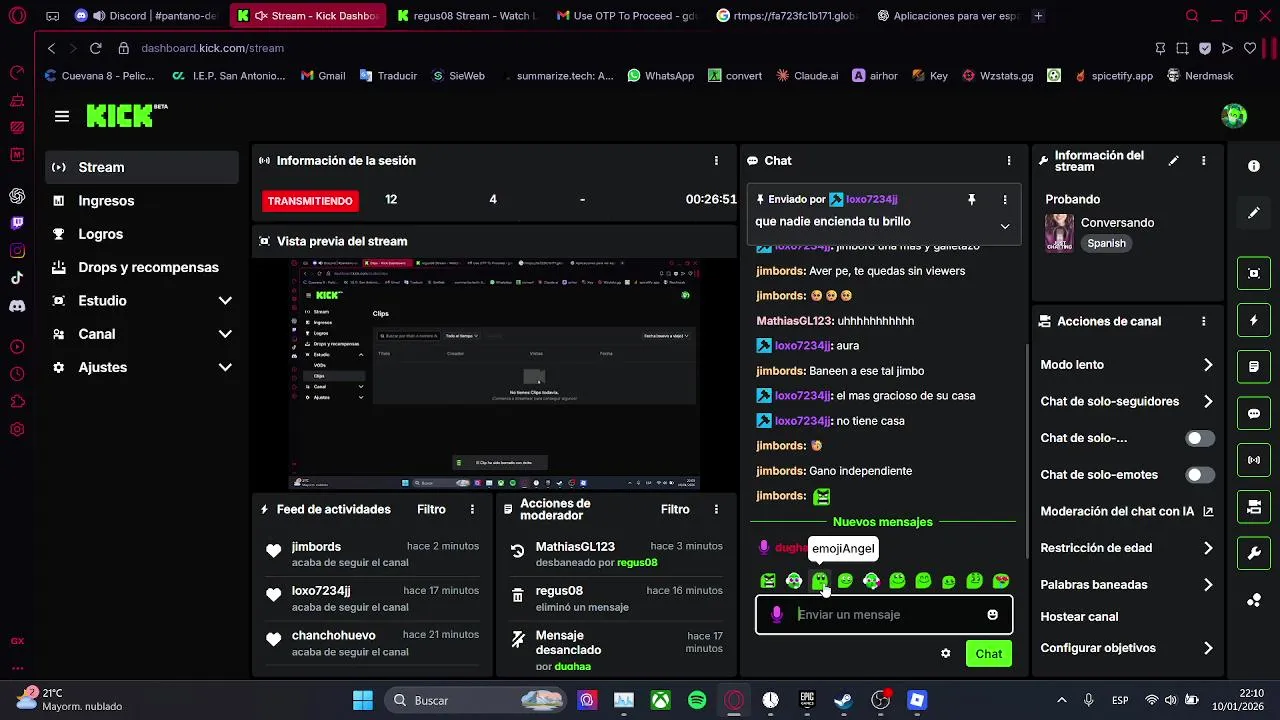Open Feed de actividades three-dot menu

[473, 509]
